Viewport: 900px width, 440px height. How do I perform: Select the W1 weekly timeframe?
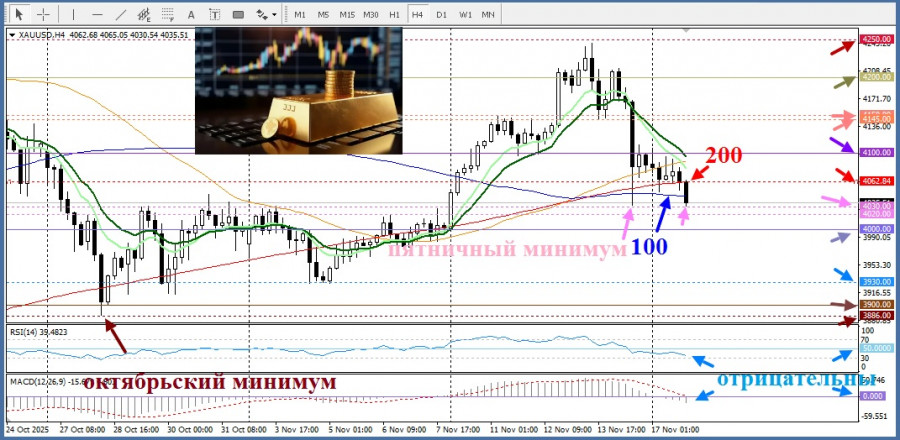click(465, 15)
